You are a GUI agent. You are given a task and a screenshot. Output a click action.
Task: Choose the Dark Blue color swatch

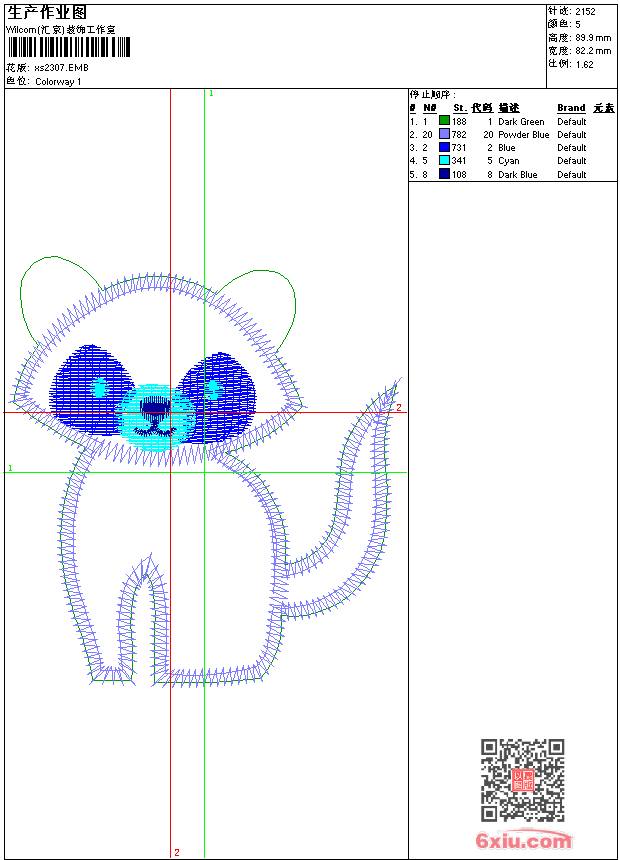pos(444,174)
